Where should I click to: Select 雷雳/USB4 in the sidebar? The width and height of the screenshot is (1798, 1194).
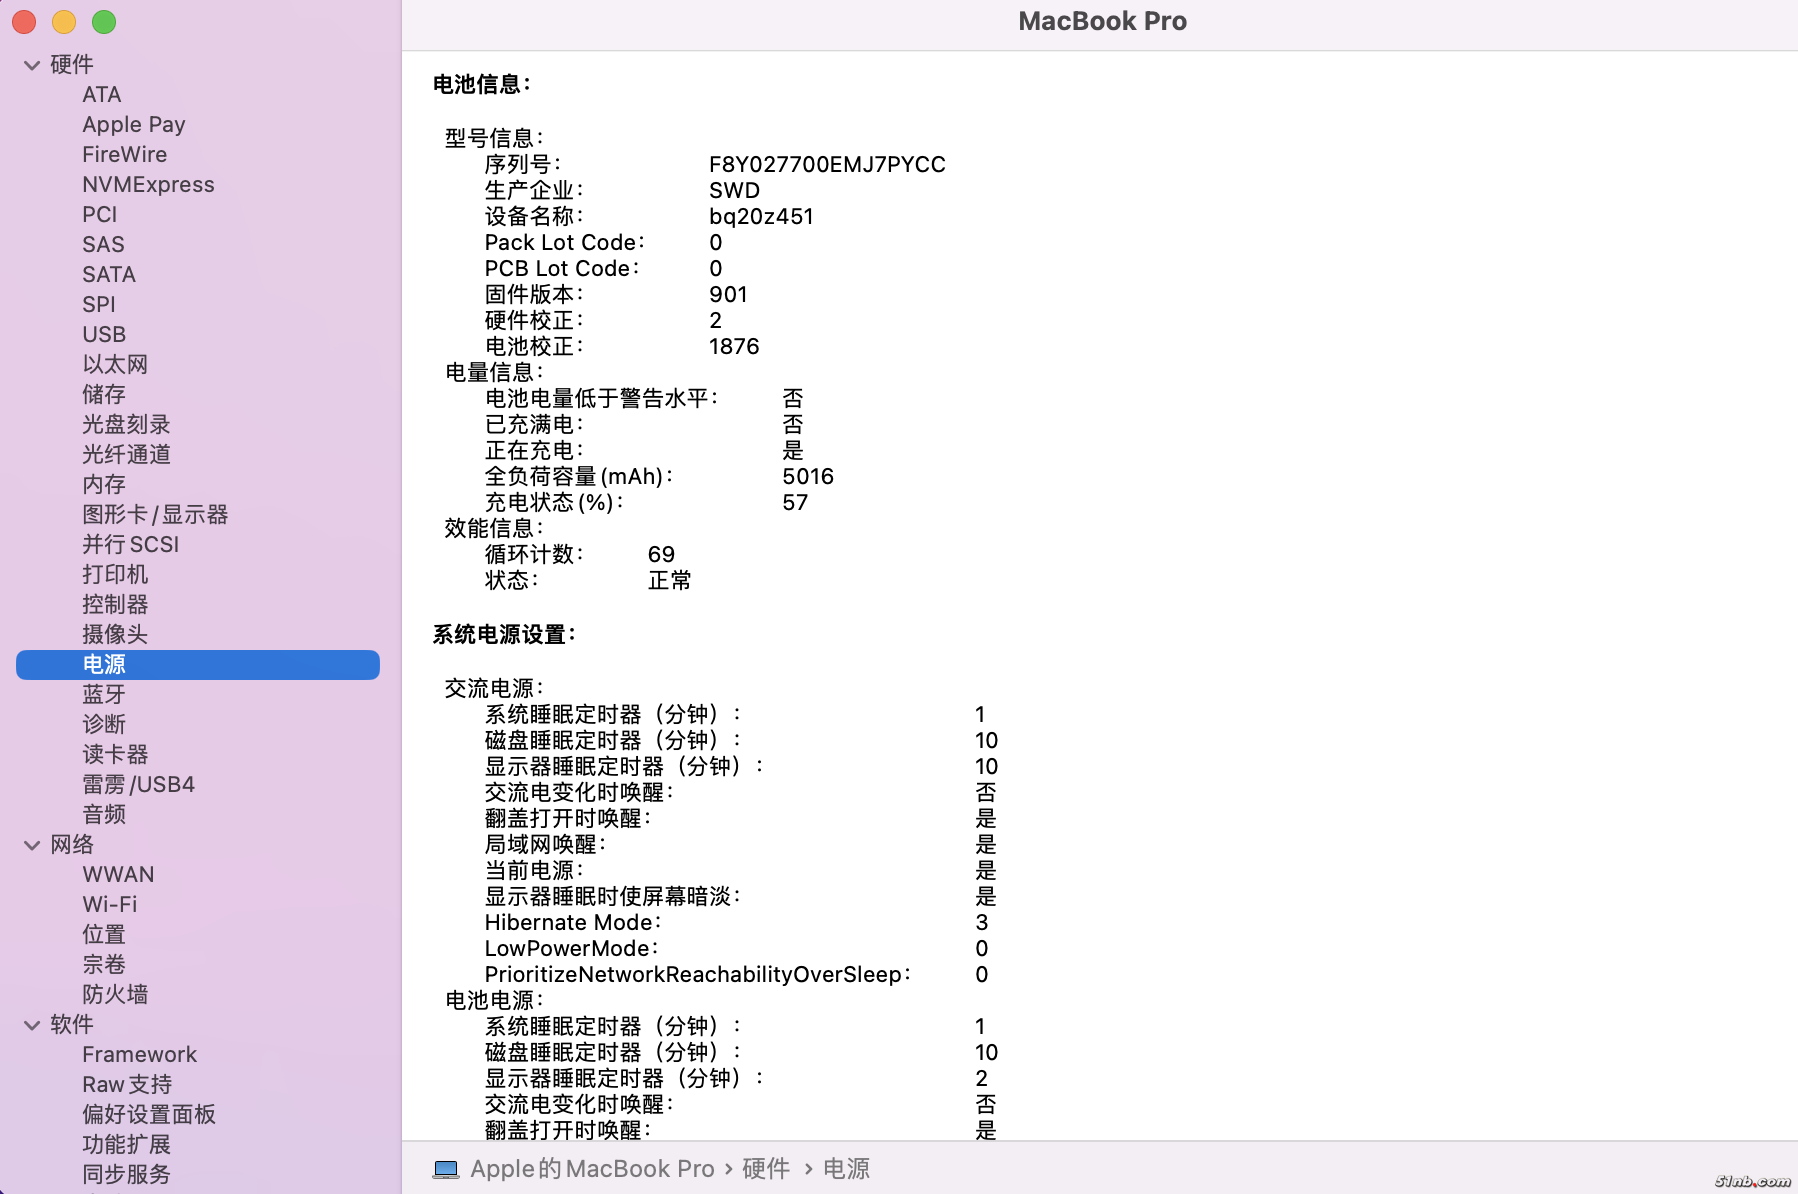(138, 785)
